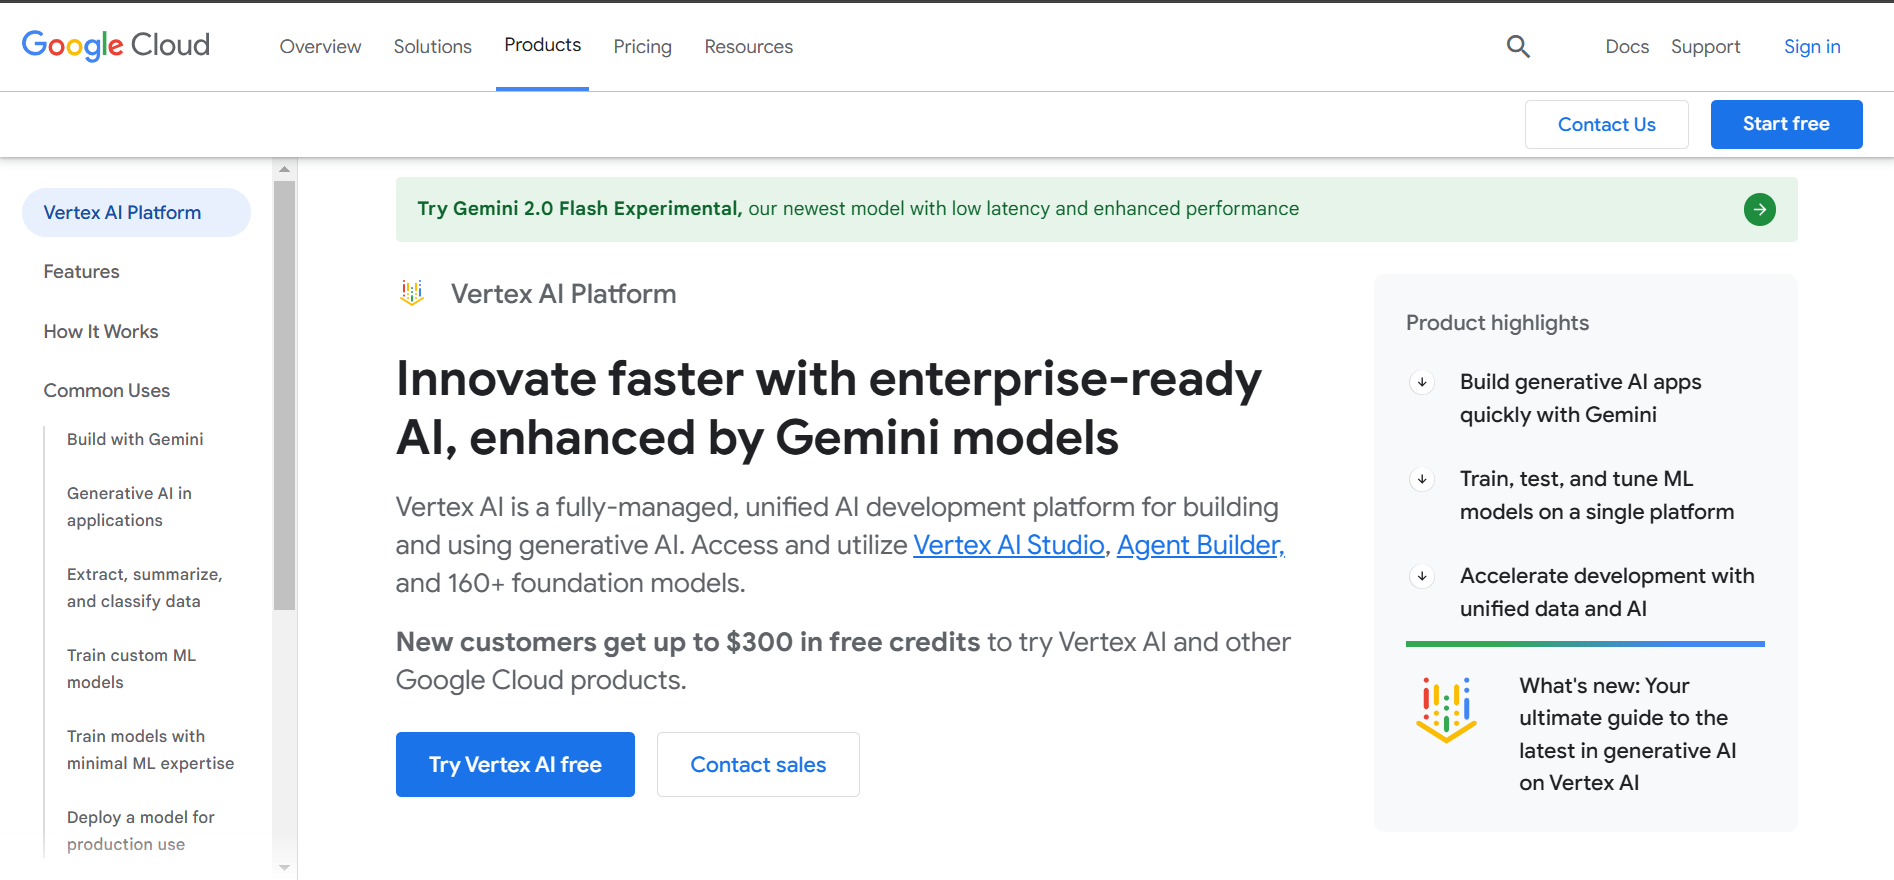This screenshot has height=880, width=1894.
Task: Open Deploy a model for production use
Action: 140,830
